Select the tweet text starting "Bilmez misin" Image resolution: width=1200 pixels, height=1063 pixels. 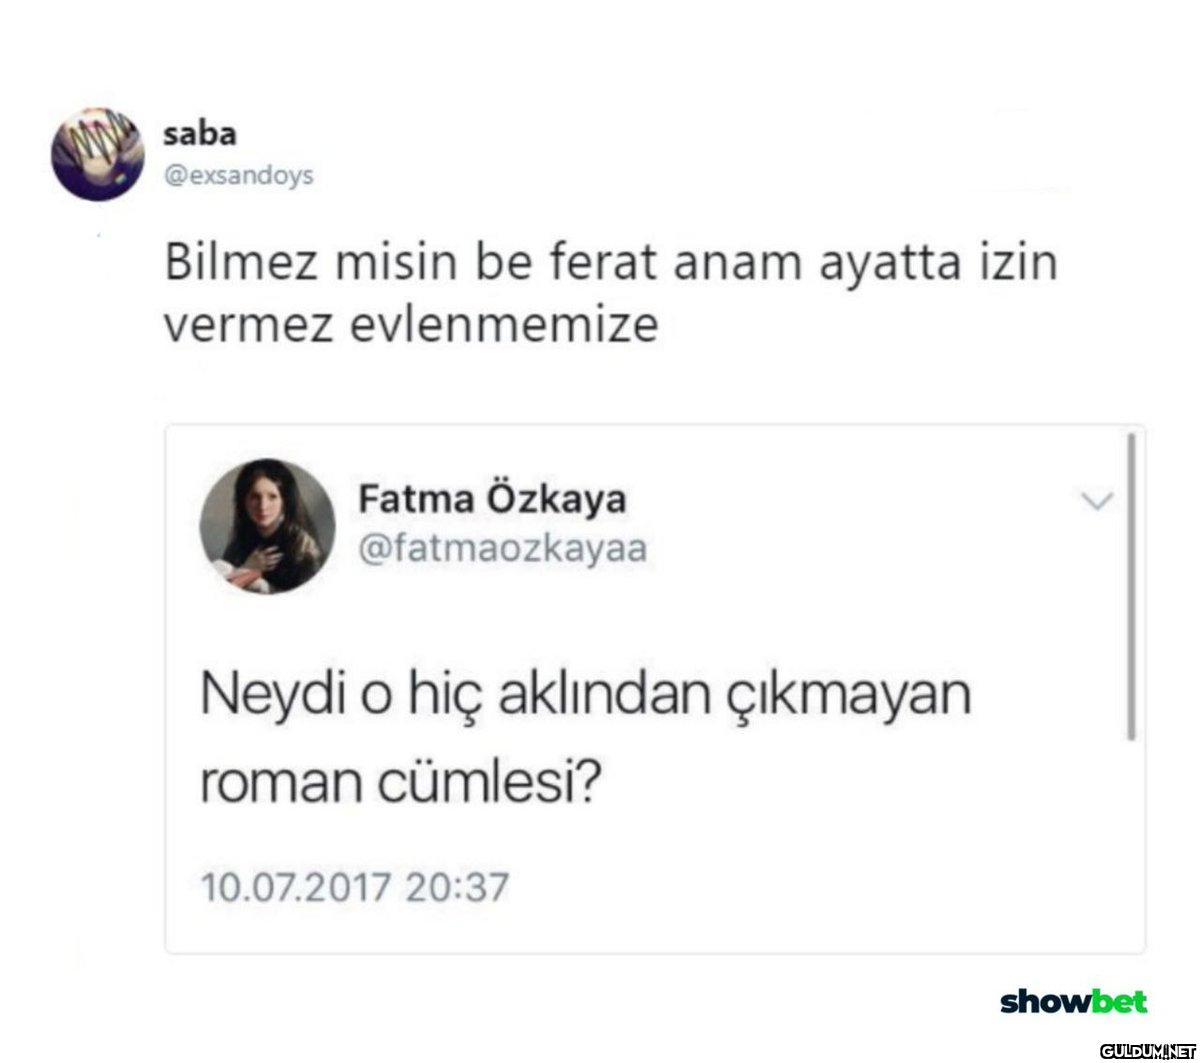610,295
